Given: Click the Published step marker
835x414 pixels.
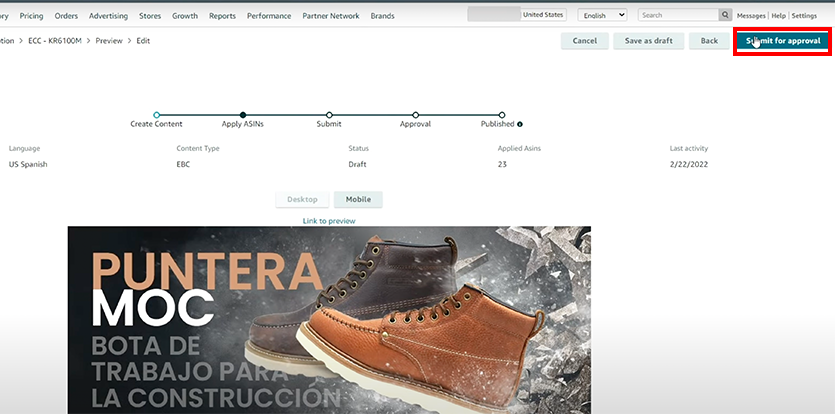Looking at the screenshot, I should 502,115.
